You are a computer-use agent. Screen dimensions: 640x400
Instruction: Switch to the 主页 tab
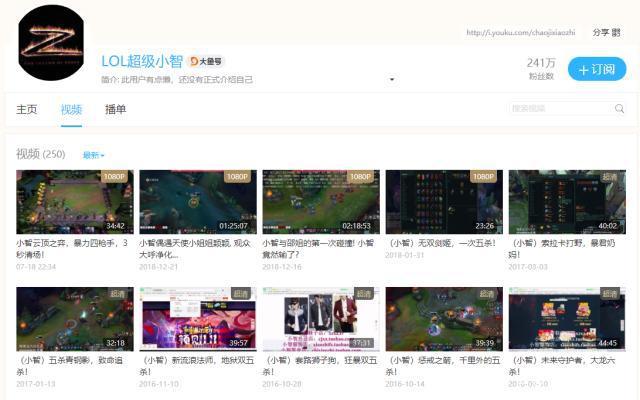tap(27, 109)
